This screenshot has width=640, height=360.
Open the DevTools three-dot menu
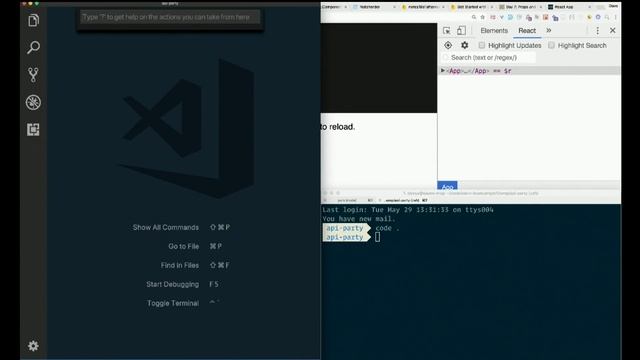pos(598,31)
